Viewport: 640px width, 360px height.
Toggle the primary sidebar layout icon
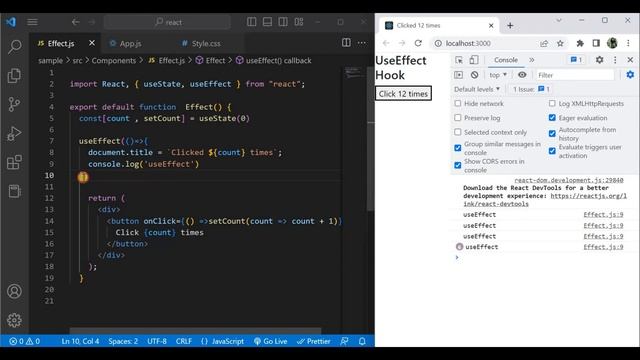pos(252,22)
